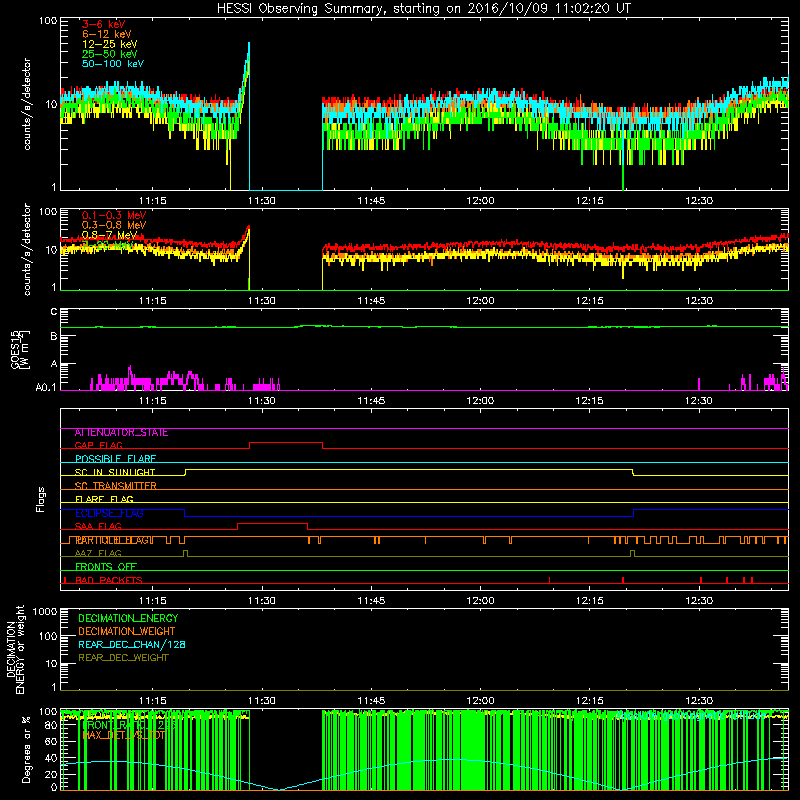
Task: Click the 11:45 label under the keV panel
Action: pos(371,201)
